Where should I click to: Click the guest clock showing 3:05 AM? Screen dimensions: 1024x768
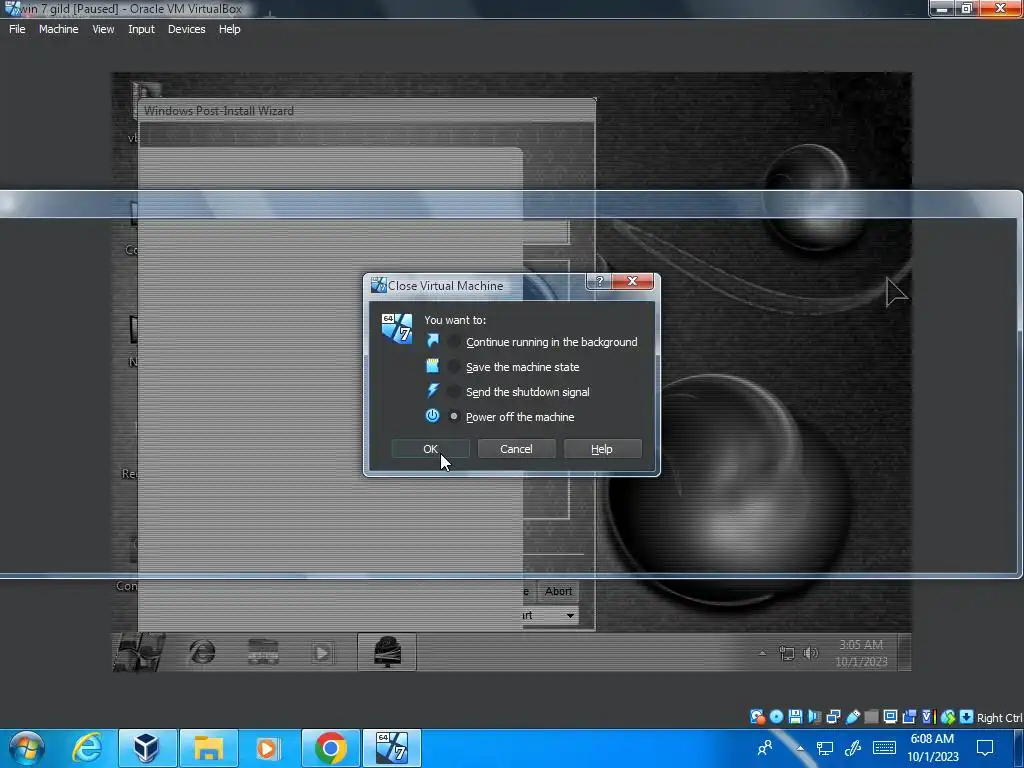coord(861,652)
